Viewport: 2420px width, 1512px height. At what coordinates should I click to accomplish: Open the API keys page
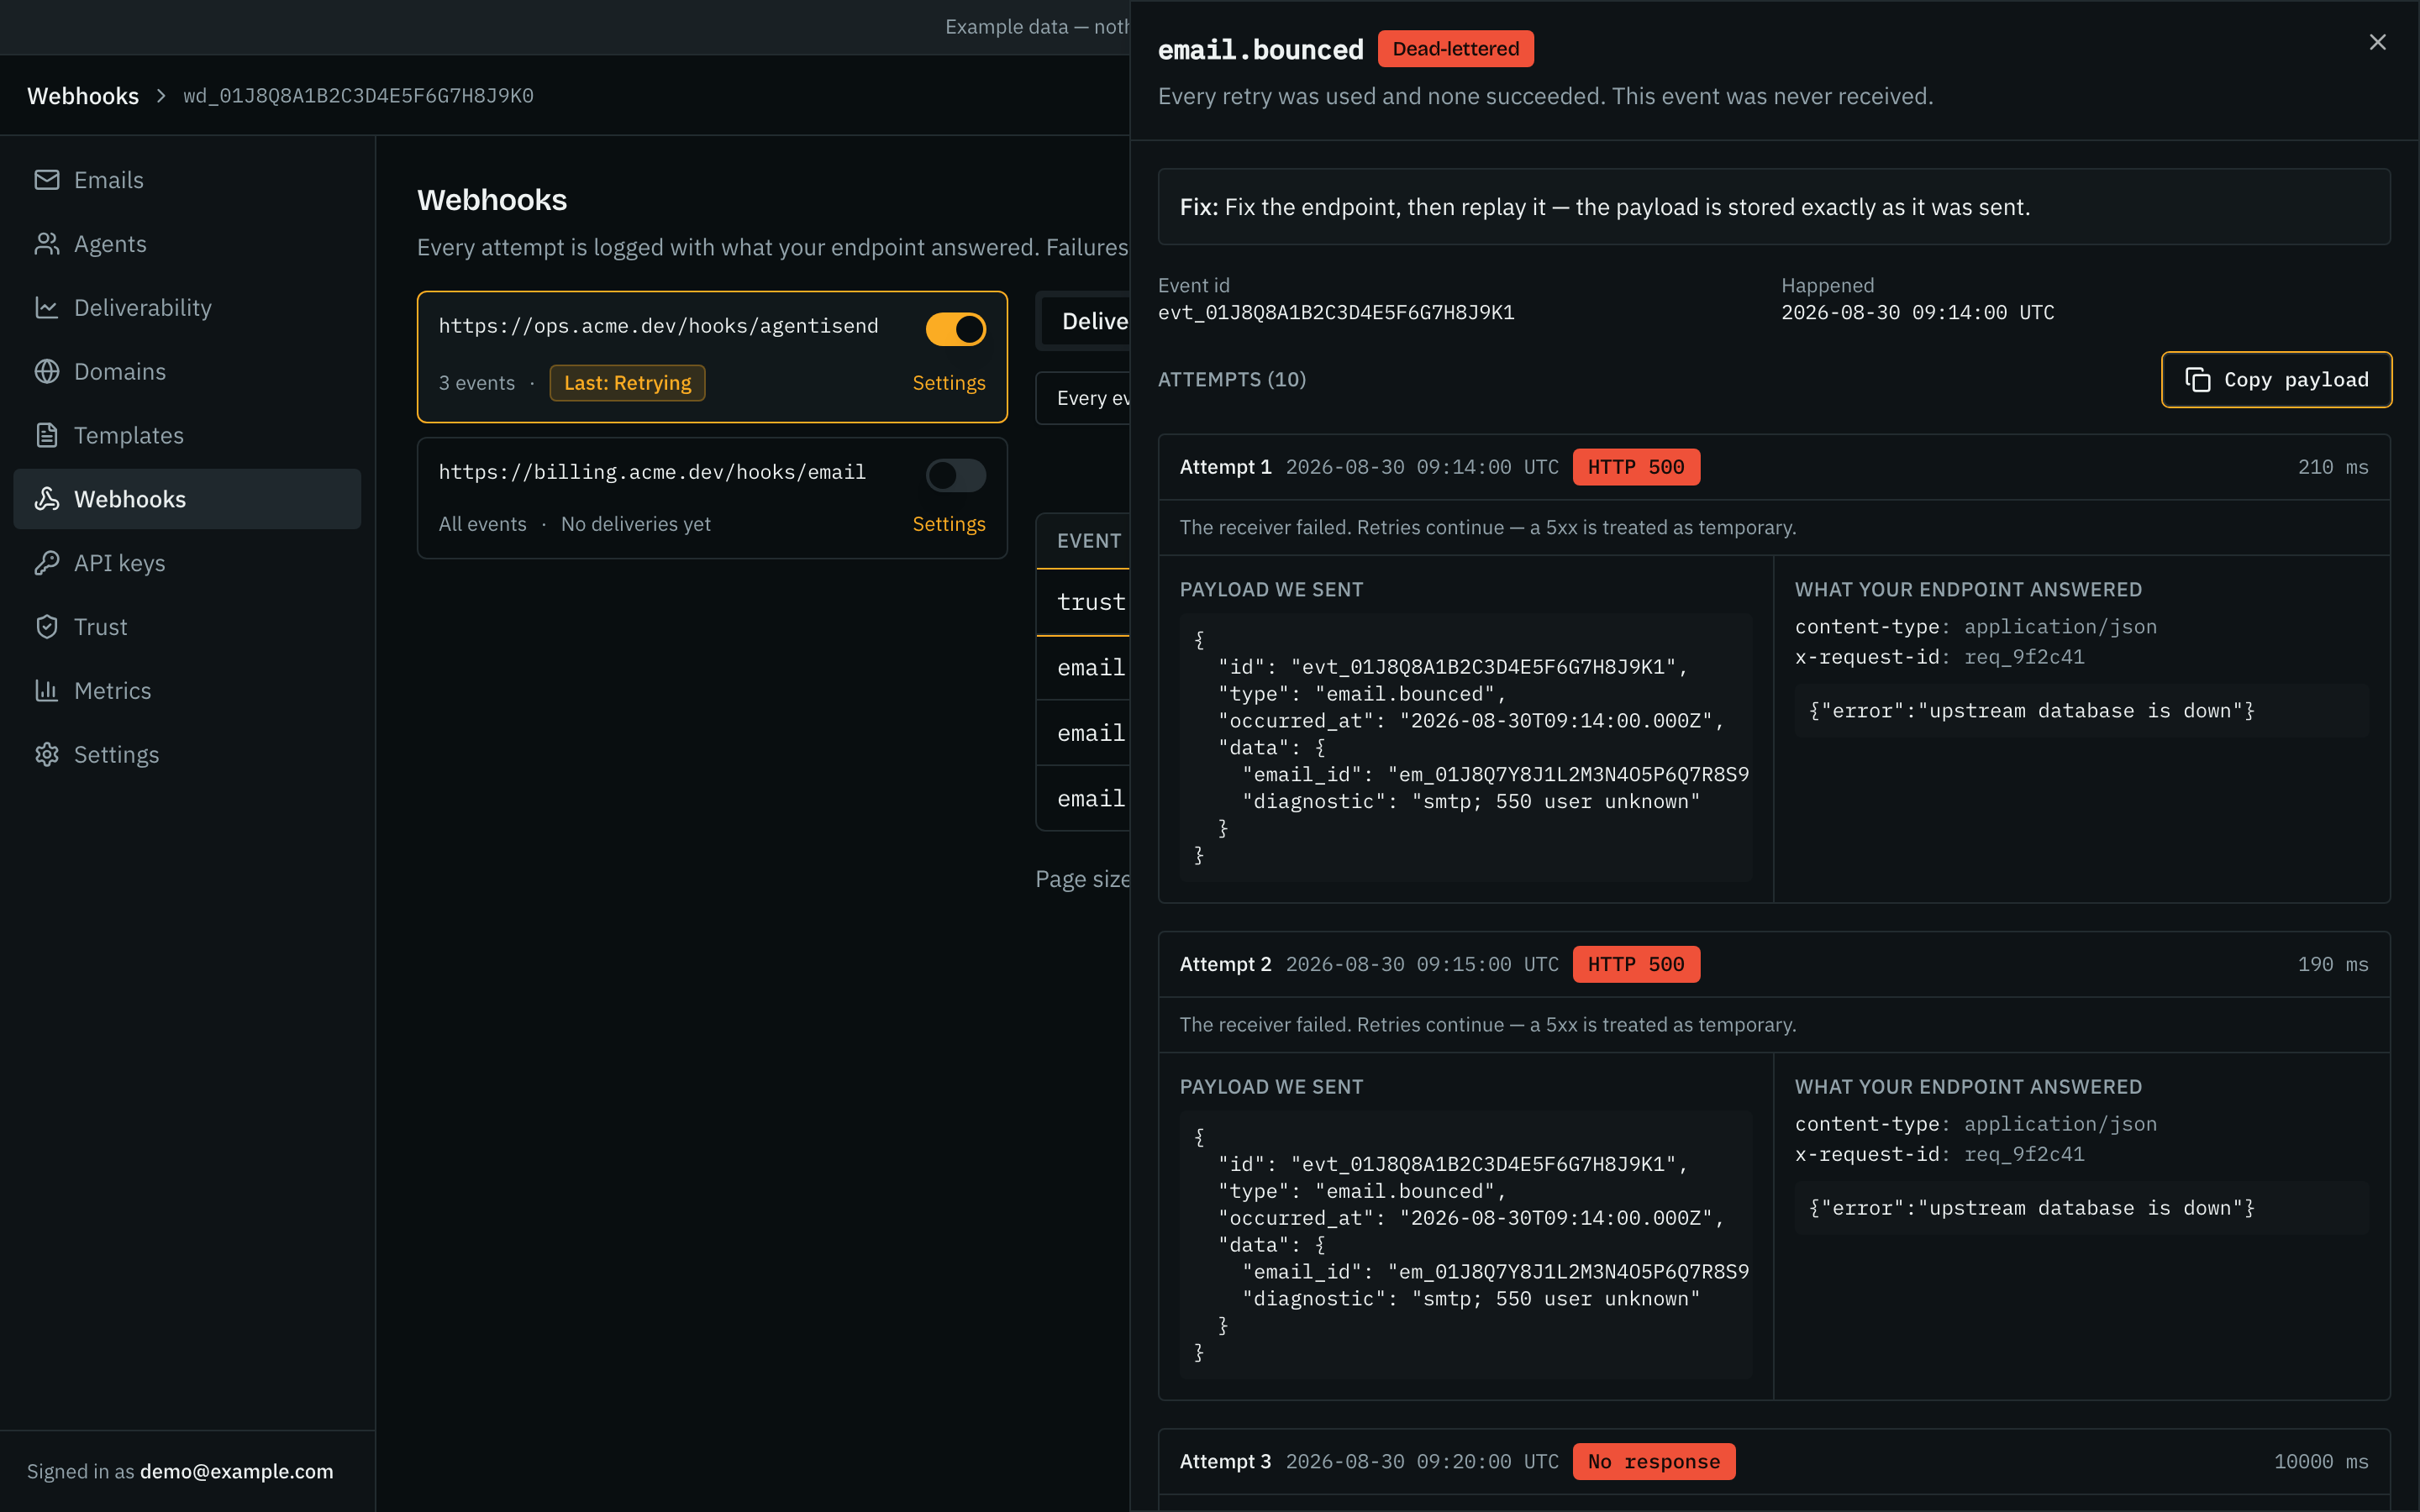tap(187, 563)
